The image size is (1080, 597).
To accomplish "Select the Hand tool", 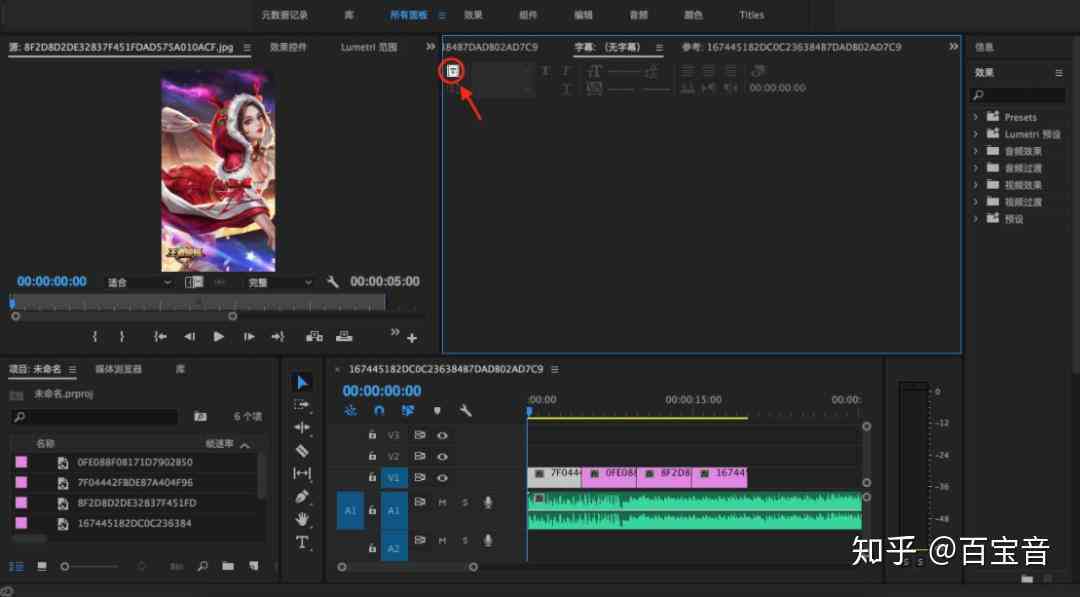I will [302, 519].
